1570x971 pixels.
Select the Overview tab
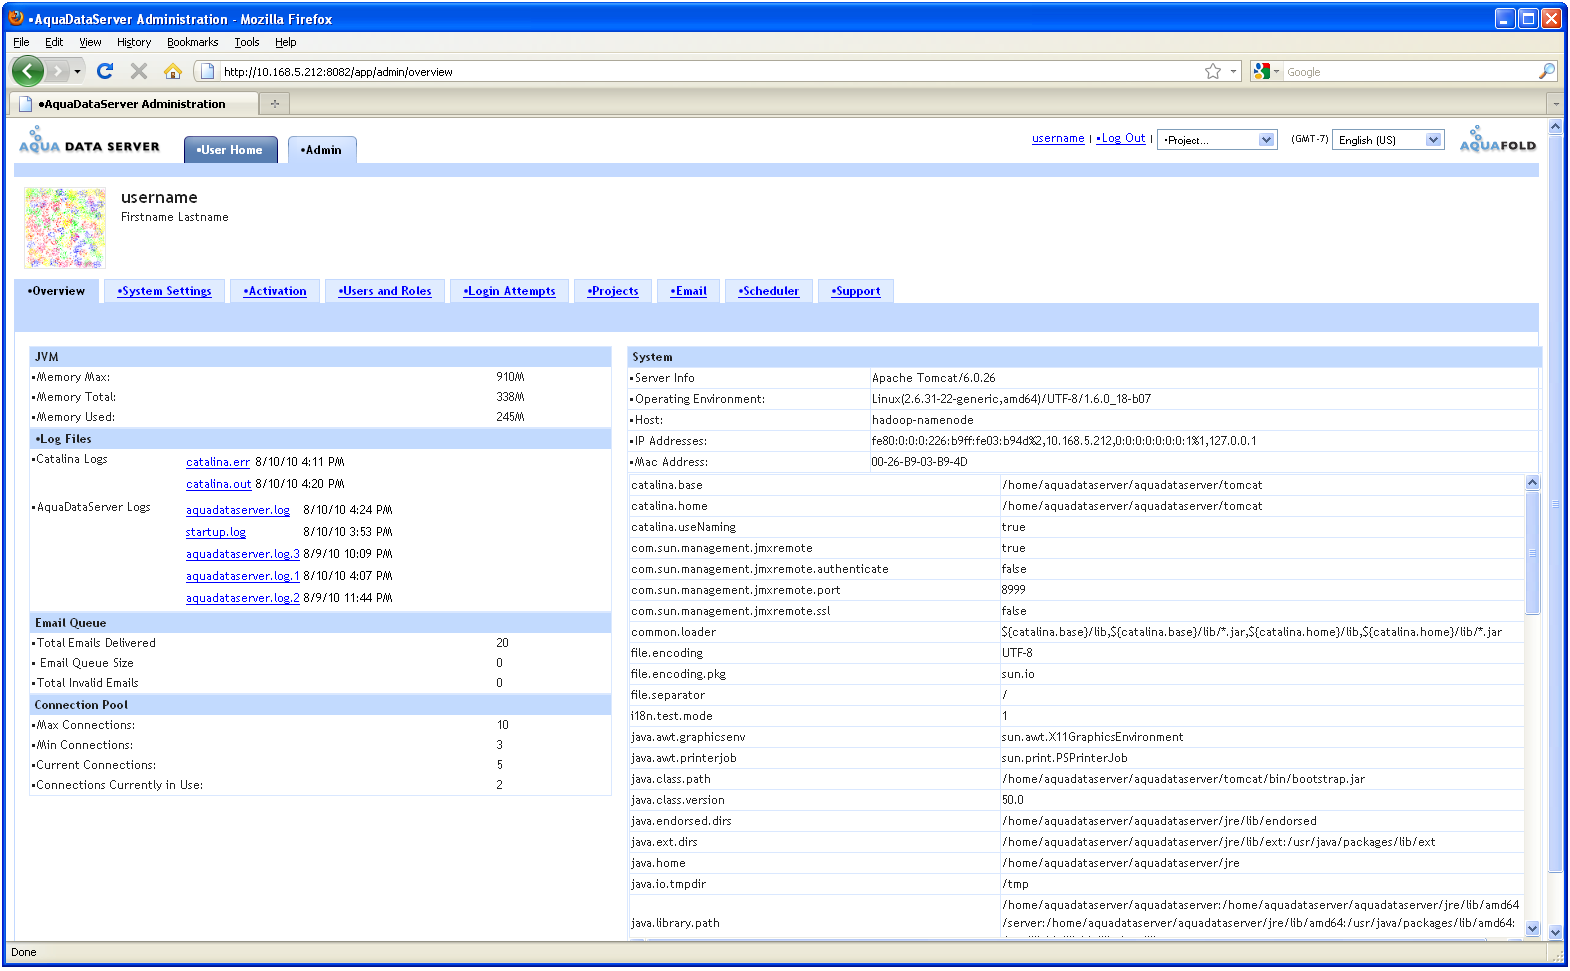point(57,291)
